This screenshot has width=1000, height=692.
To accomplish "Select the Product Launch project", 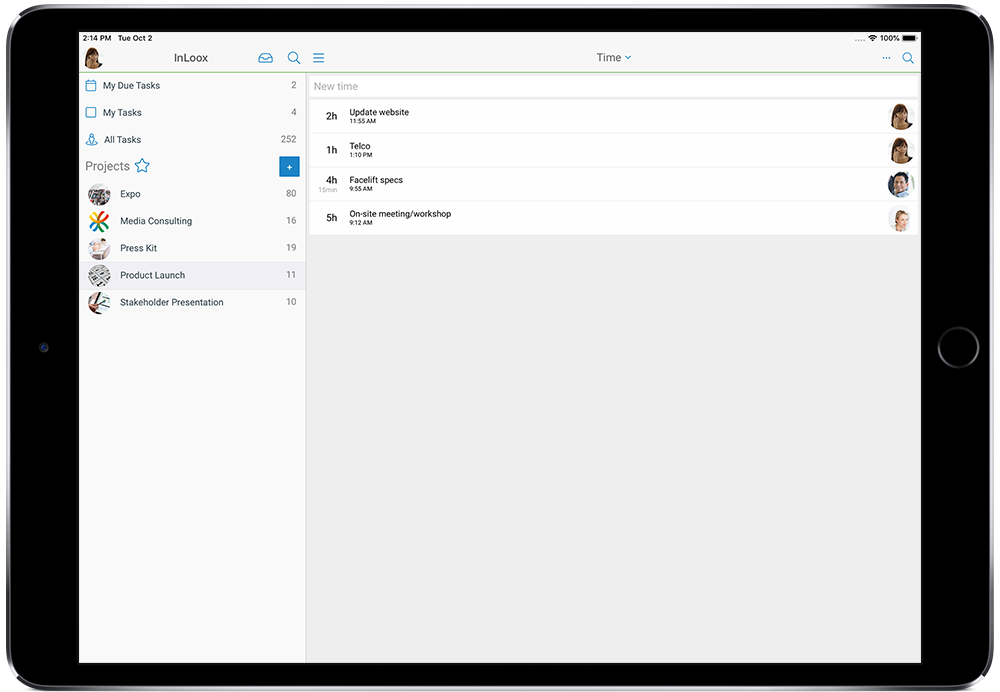I will point(192,275).
